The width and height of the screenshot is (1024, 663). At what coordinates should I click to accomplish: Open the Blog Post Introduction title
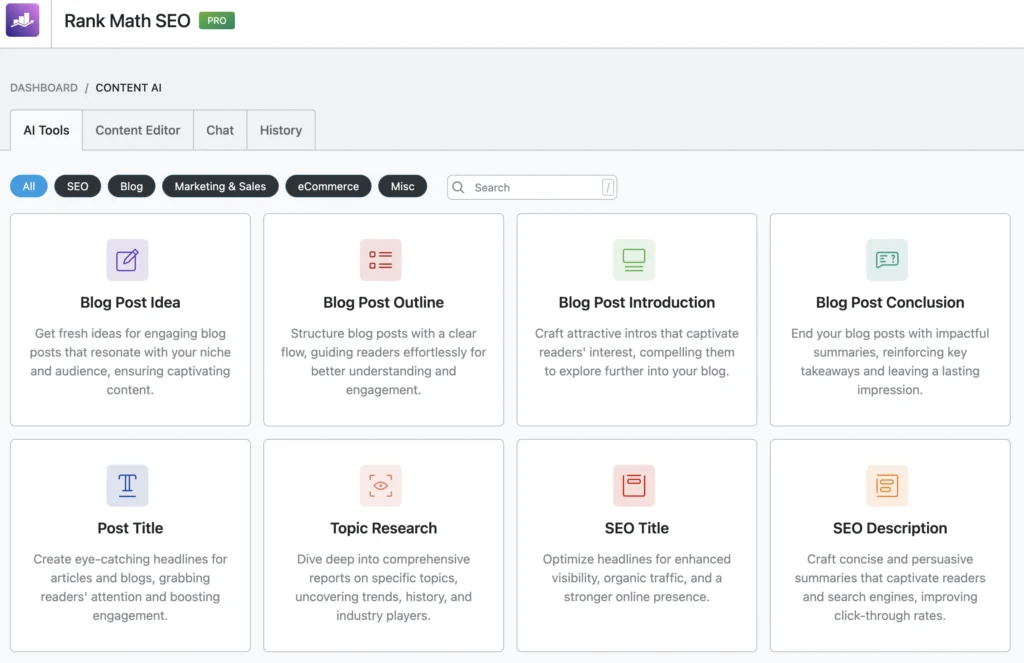[x=637, y=302]
